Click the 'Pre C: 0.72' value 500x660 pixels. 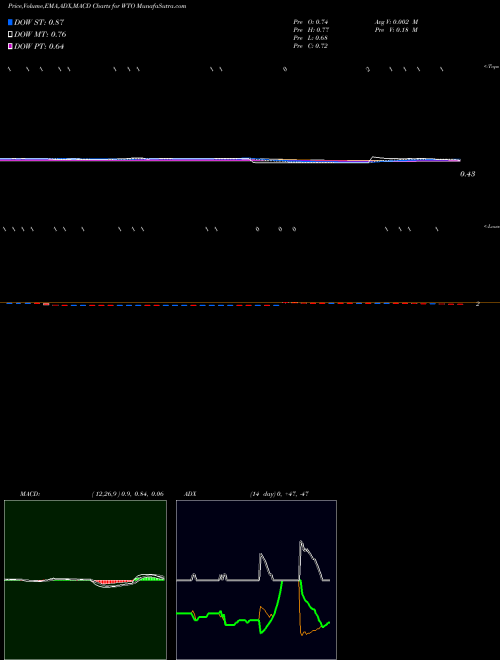click(x=311, y=46)
